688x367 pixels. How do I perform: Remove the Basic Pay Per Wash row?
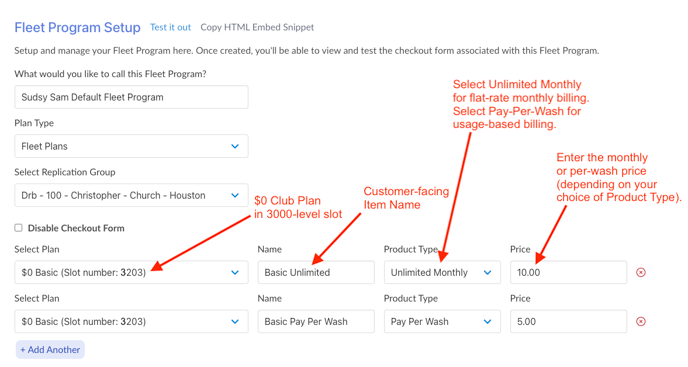(x=641, y=322)
